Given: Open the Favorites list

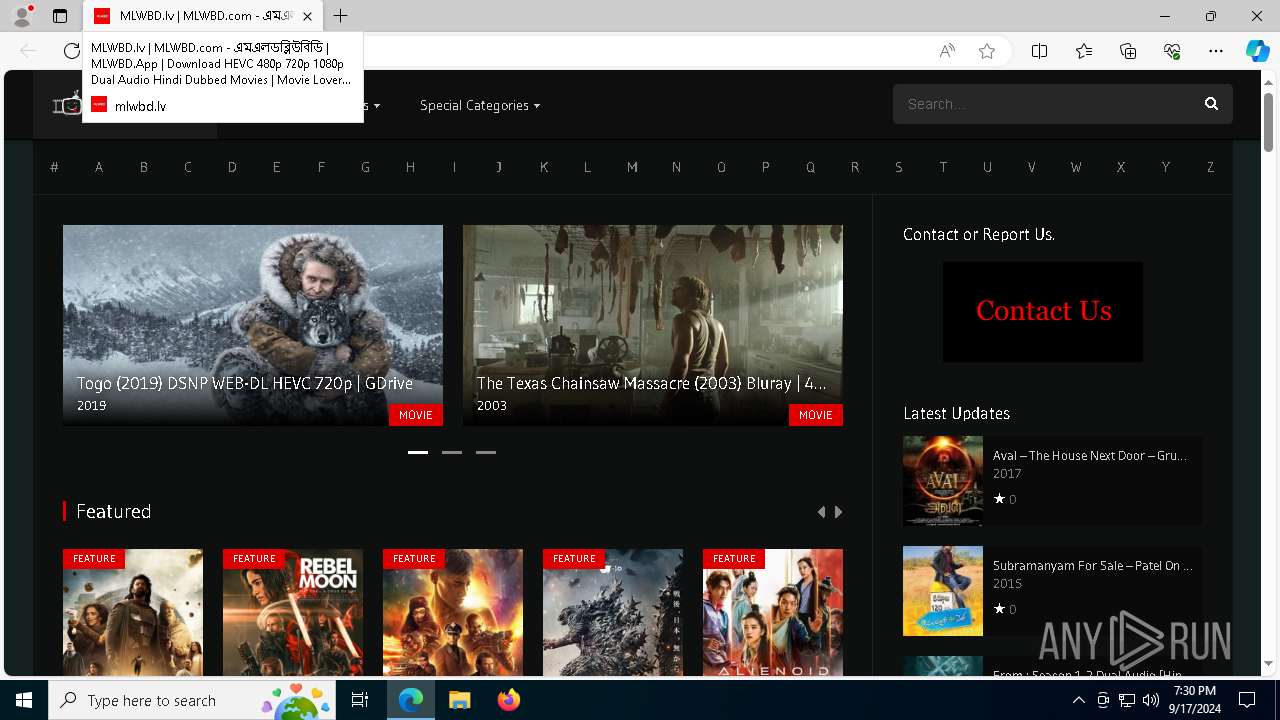Looking at the screenshot, I should coord(1084,51).
